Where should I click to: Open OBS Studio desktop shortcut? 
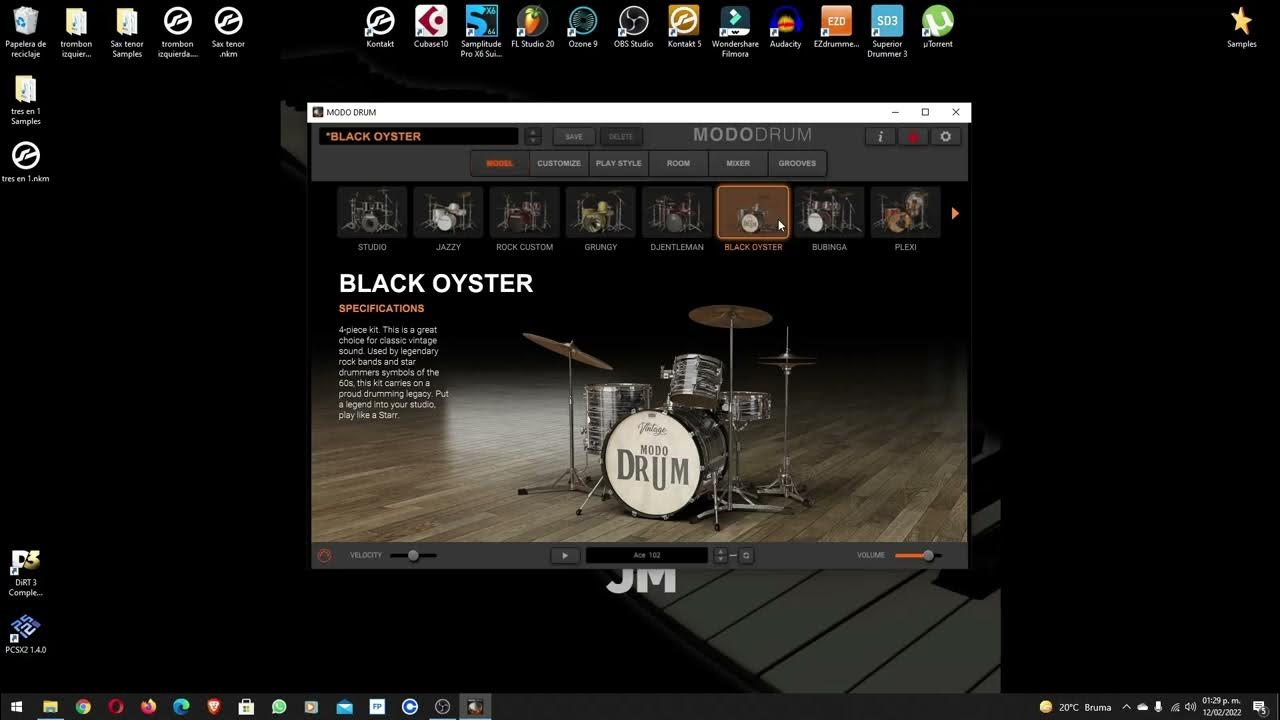pyautogui.click(x=633, y=28)
